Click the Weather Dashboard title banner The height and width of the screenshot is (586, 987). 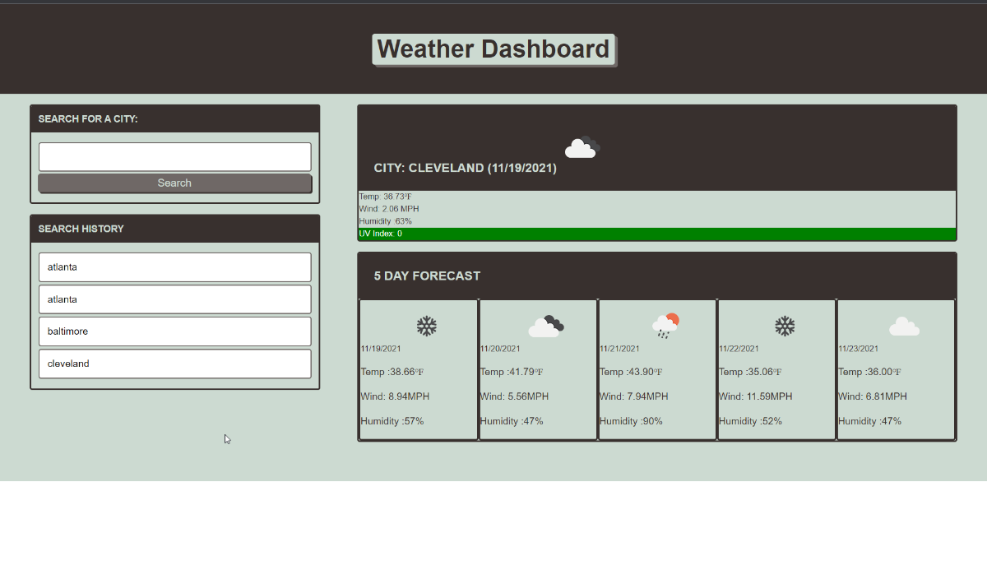coord(494,48)
